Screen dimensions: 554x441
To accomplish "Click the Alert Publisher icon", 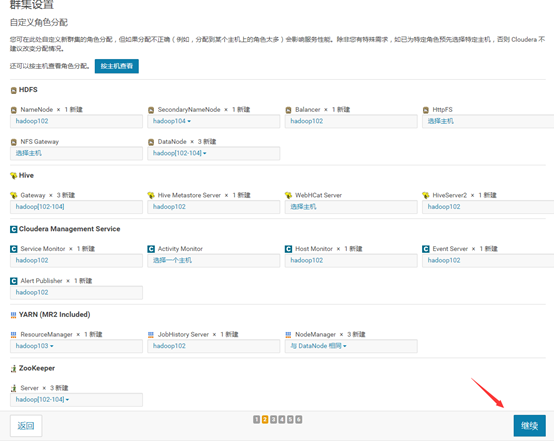I will tap(14, 281).
